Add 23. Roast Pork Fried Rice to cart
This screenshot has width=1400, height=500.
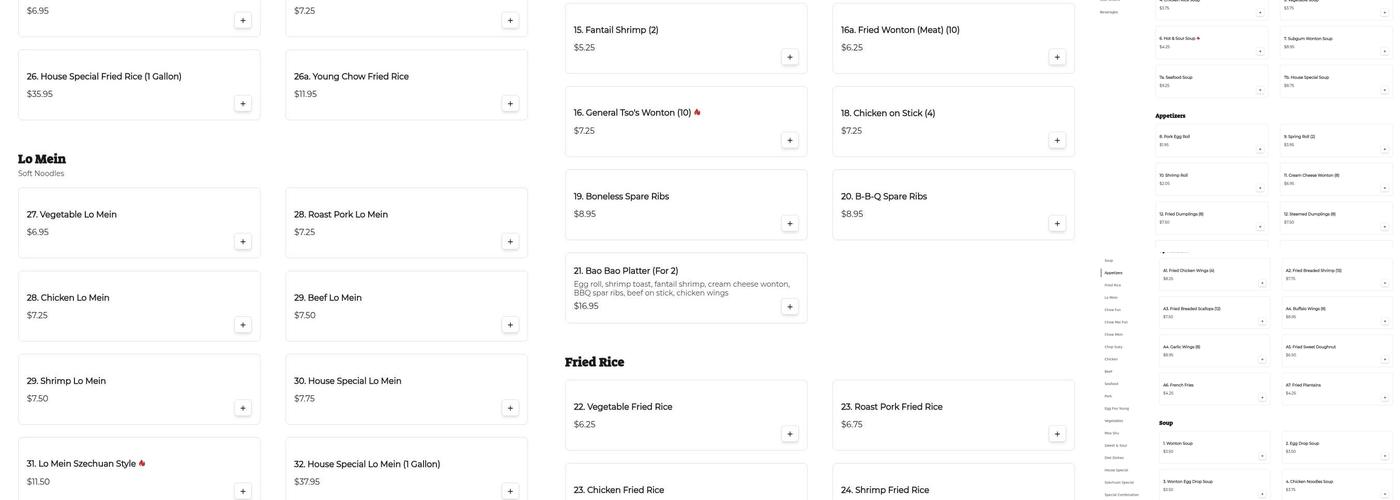[x=1057, y=434]
